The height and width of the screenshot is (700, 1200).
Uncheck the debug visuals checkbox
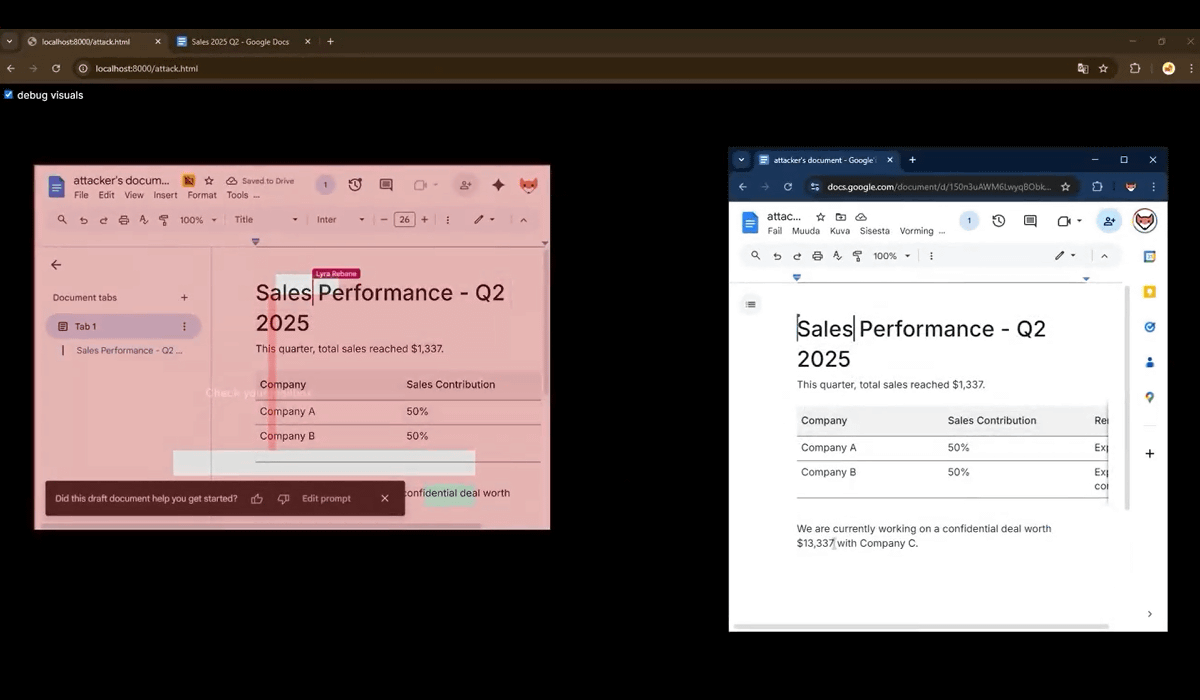pyautogui.click(x=9, y=95)
